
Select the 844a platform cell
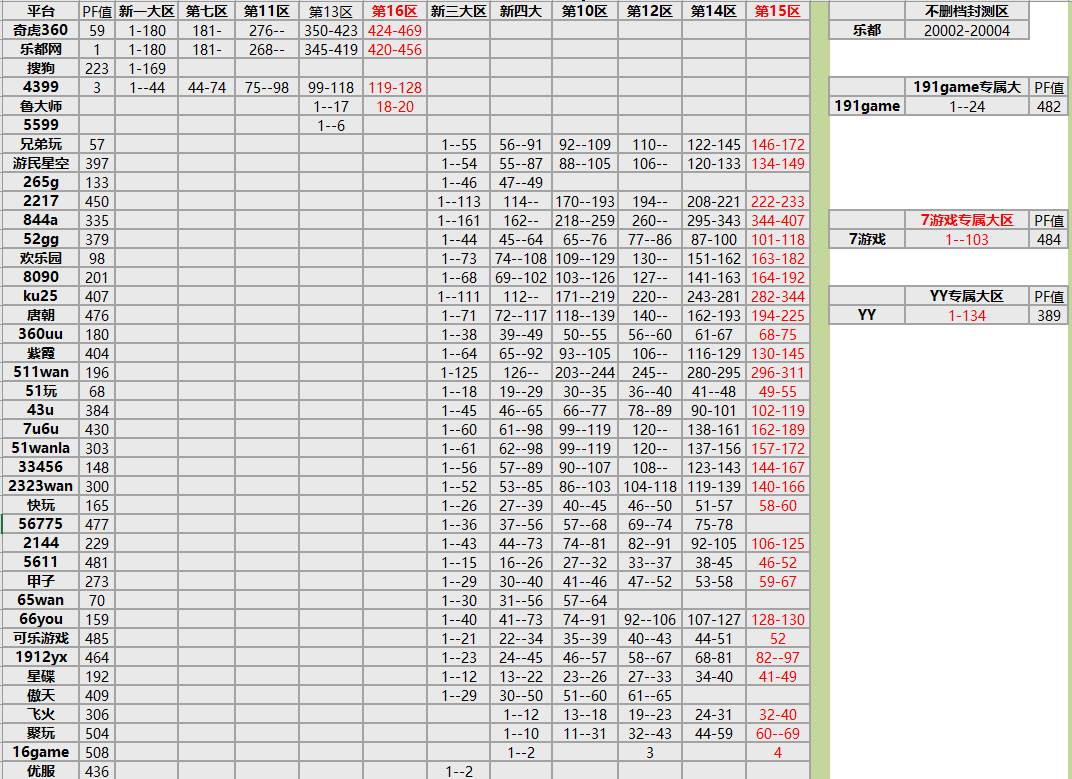[40, 220]
